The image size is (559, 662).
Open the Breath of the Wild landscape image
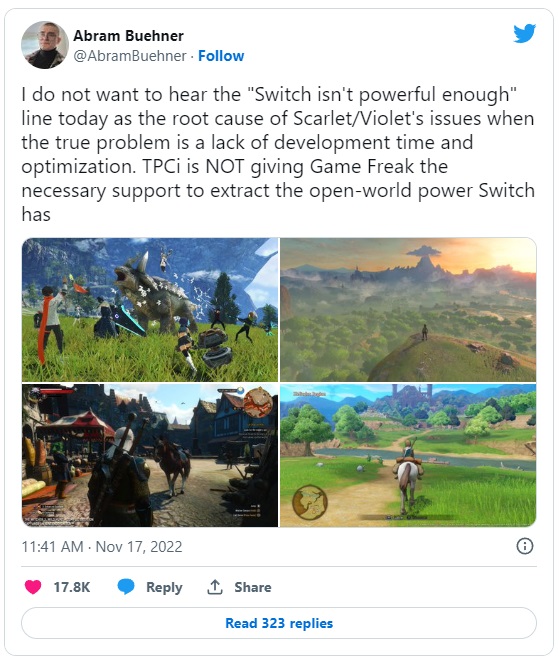[x=408, y=309]
